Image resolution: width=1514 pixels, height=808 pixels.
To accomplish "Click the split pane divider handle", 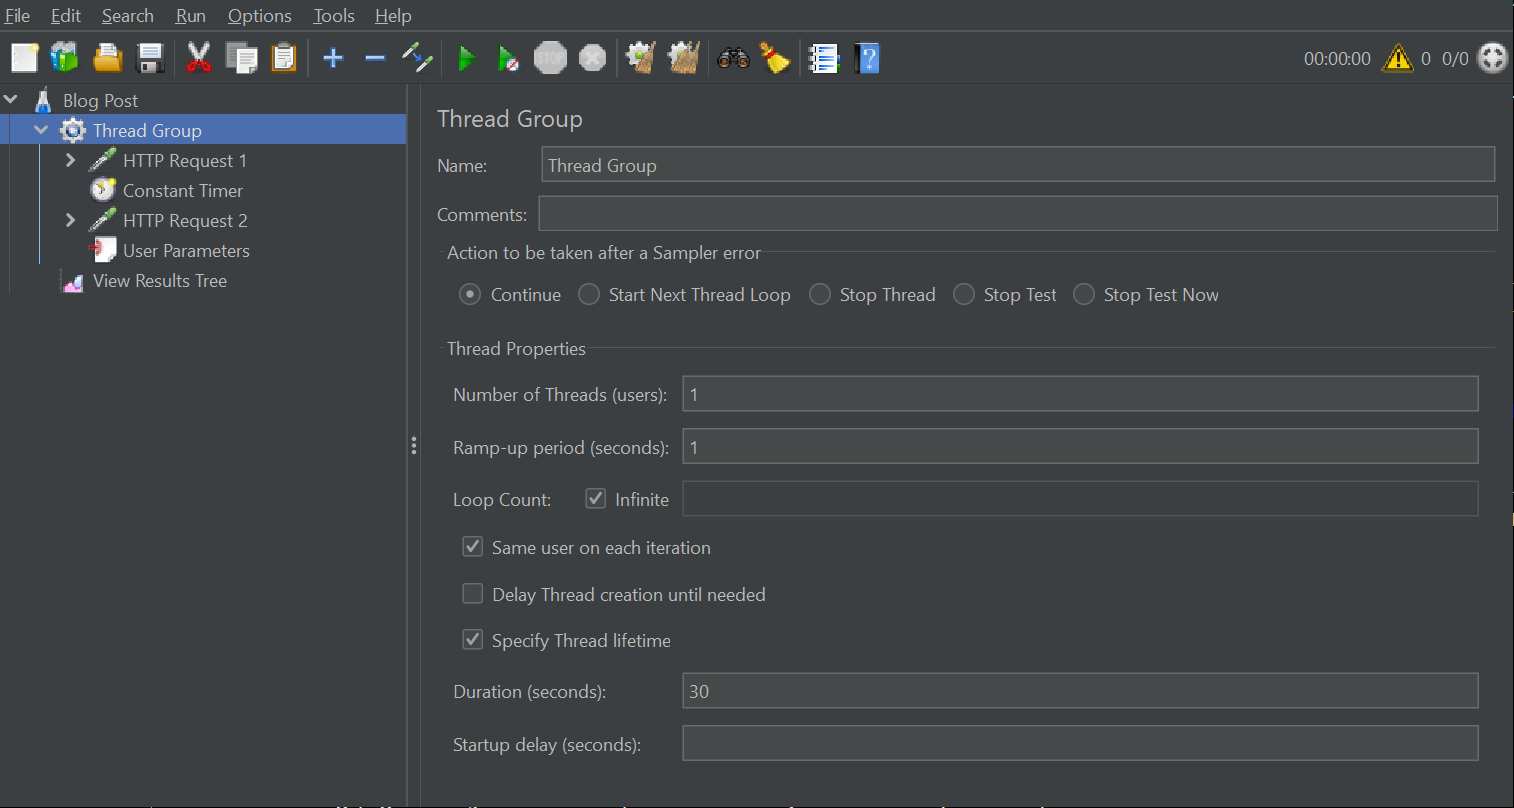I will click(413, 446).
